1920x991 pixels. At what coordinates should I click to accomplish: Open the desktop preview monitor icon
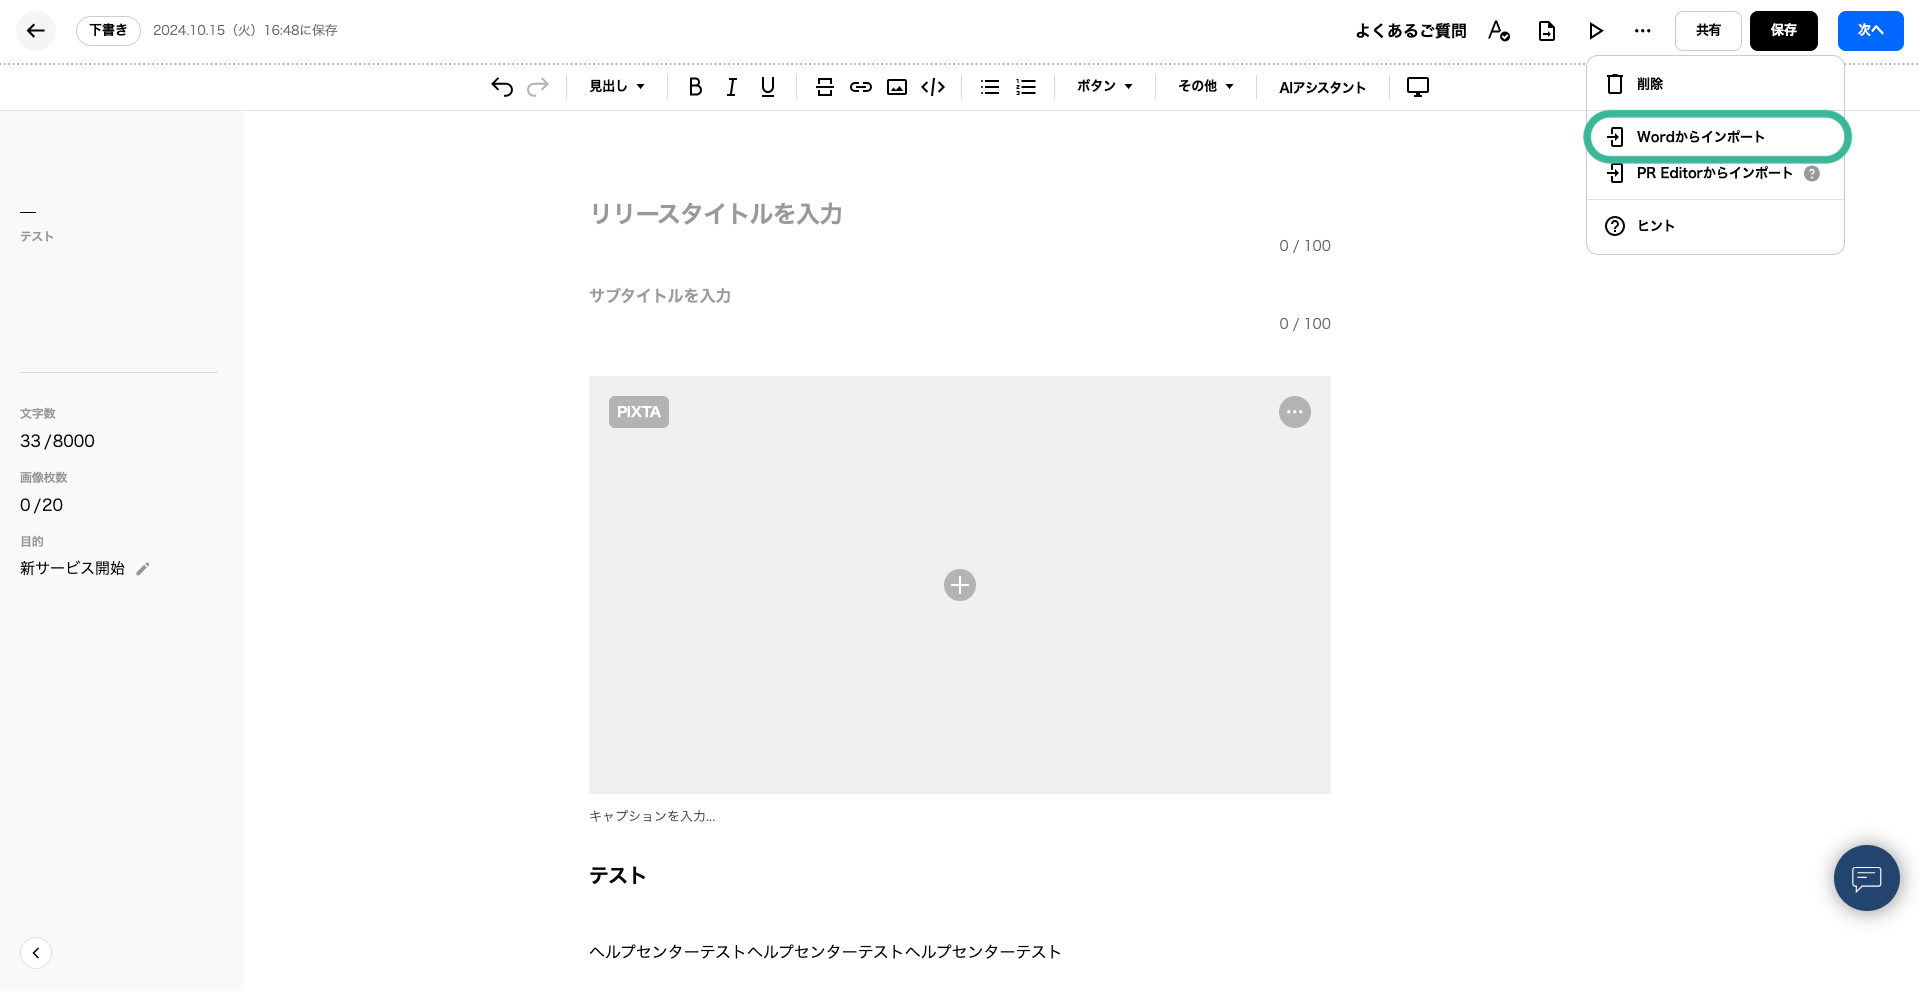(1418, 87)
